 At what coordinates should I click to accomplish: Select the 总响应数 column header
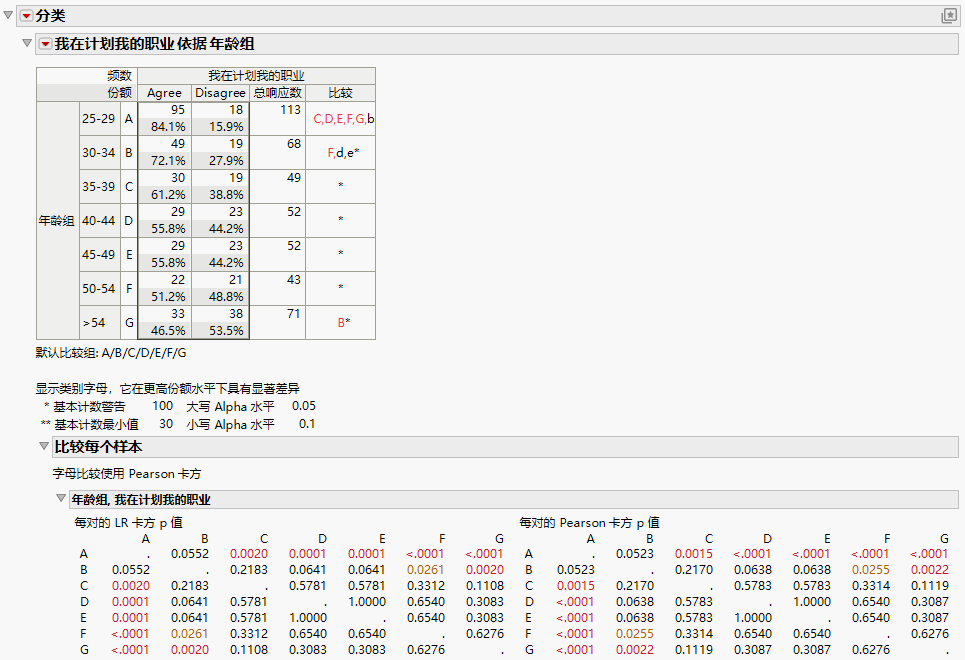click(278, 93)
